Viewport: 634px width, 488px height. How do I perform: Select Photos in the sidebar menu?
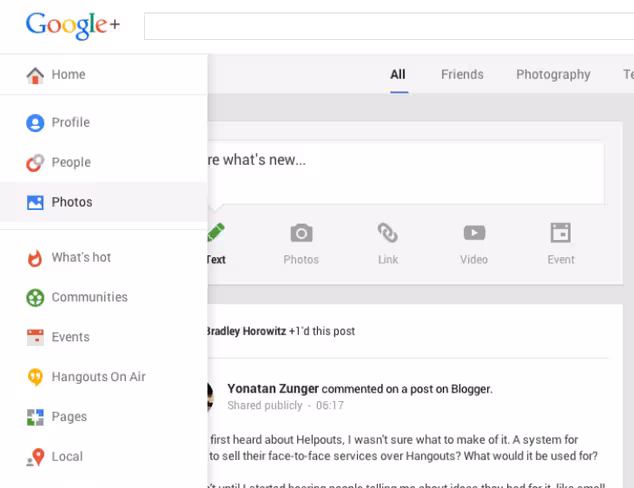[104, 202]
